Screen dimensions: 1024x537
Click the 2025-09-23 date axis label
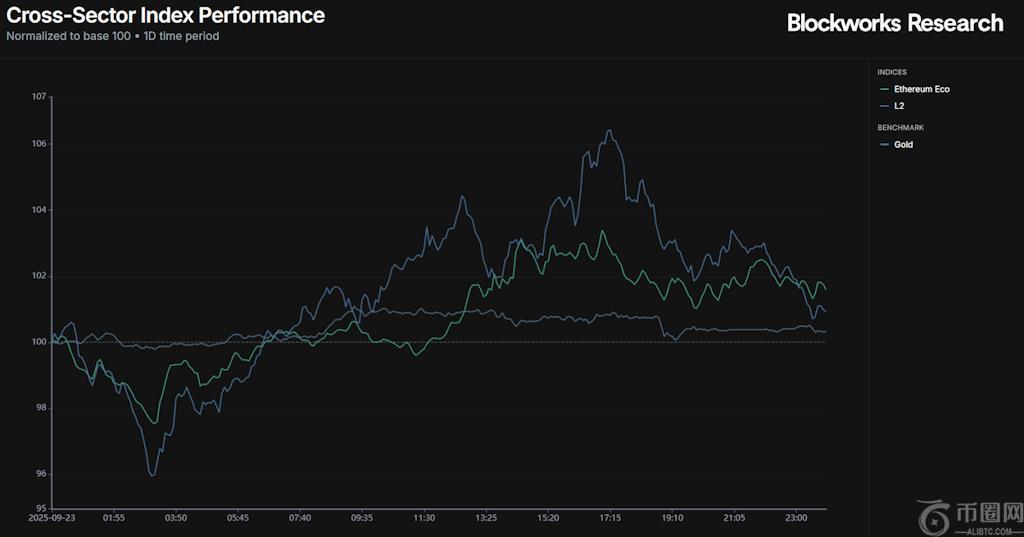click(52, 518)
